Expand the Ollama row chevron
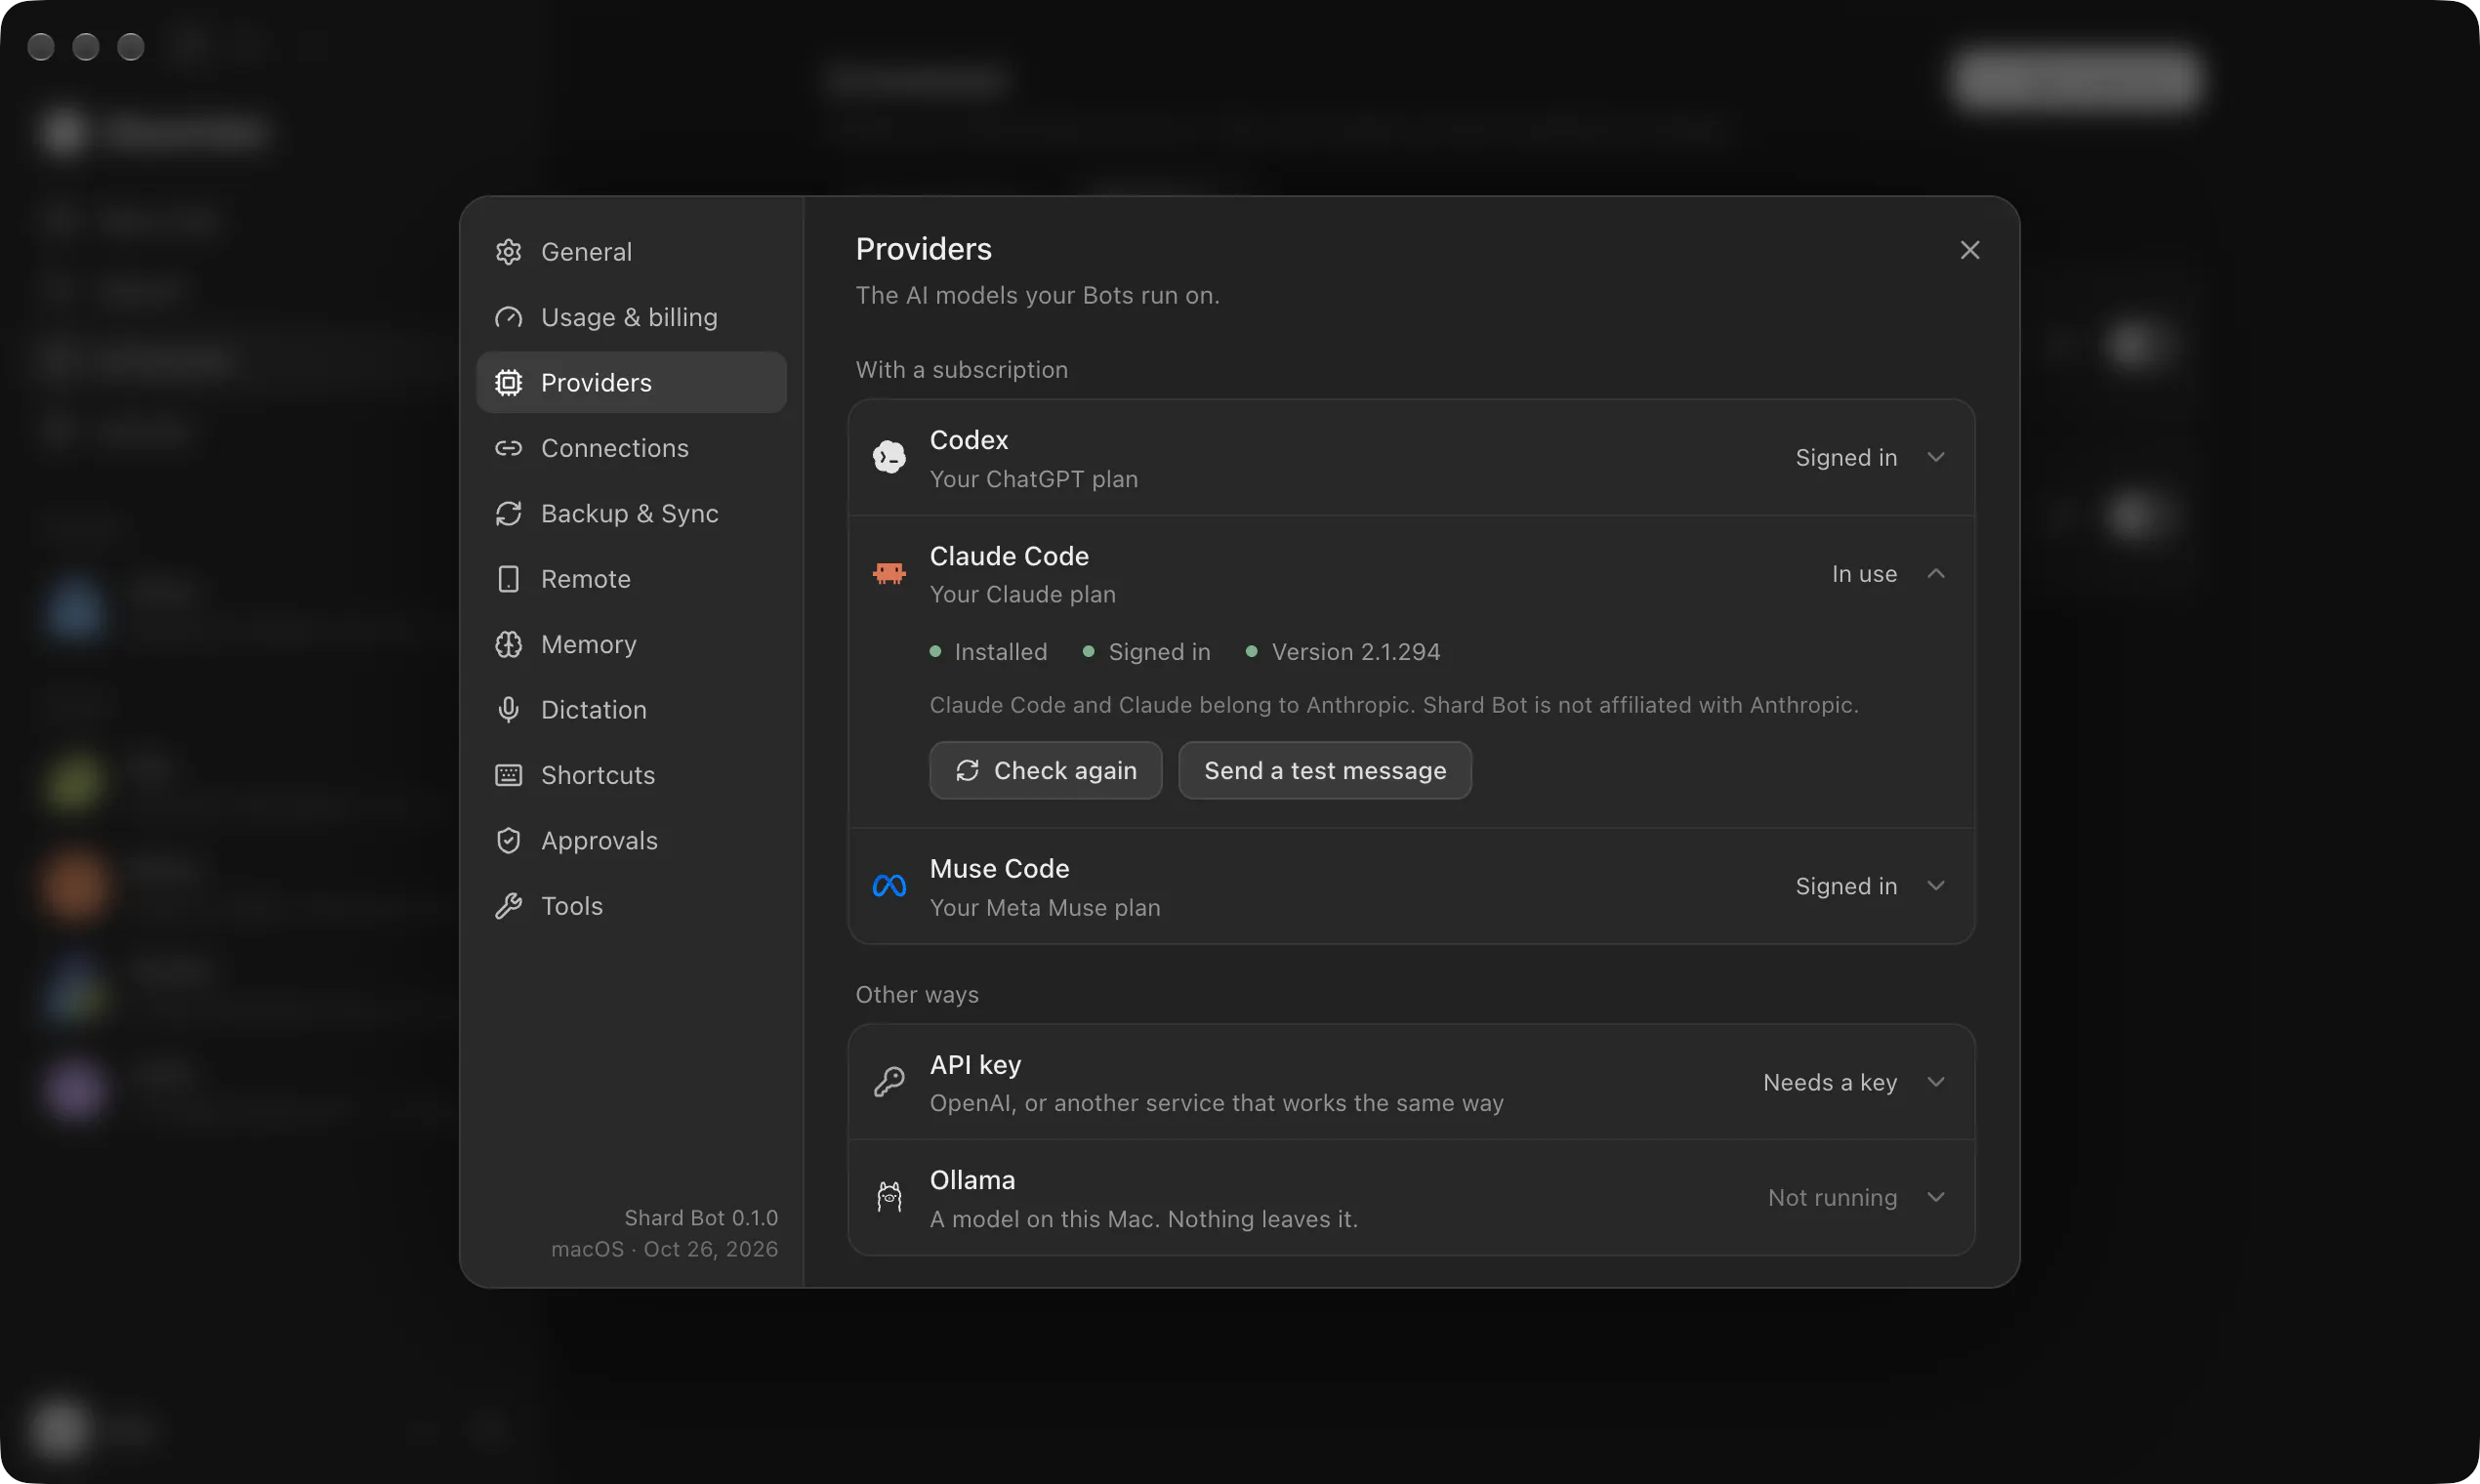The image size is (2480, 1484). point(1936,1197)
